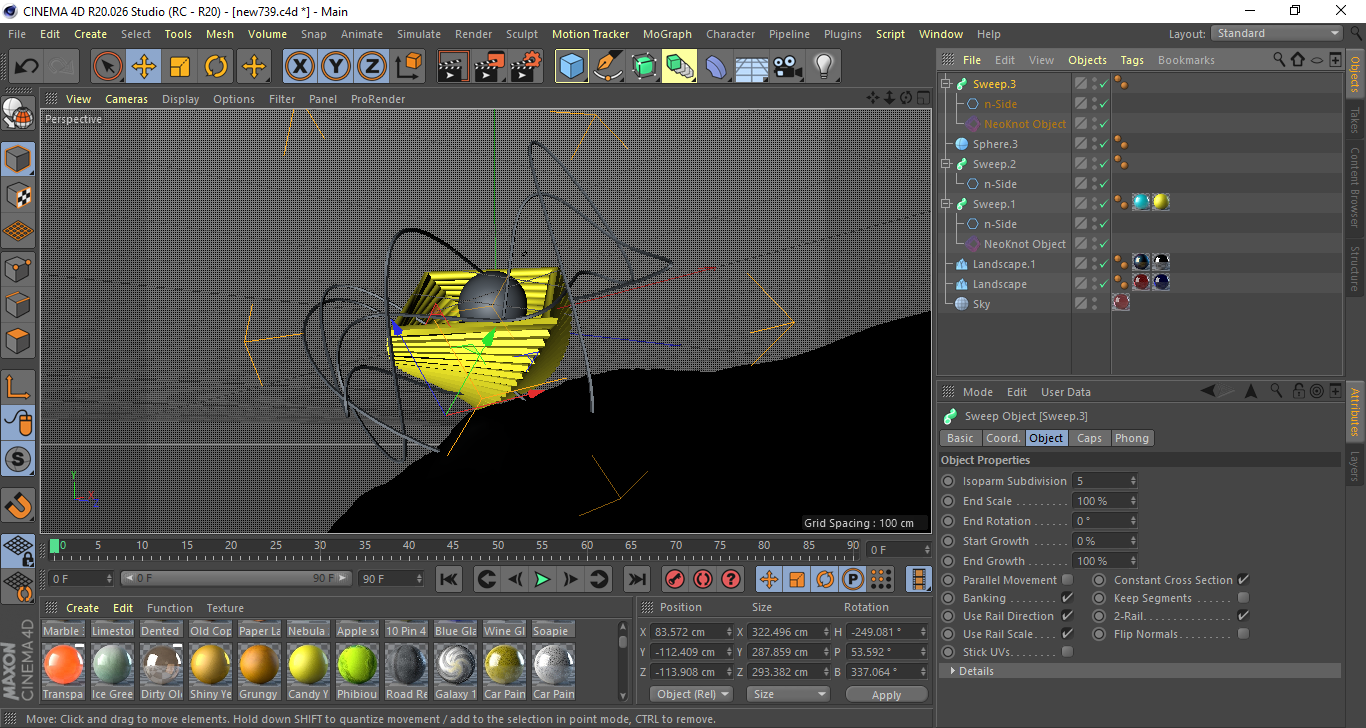Open the Array modeling objects

tap(680, 67)
